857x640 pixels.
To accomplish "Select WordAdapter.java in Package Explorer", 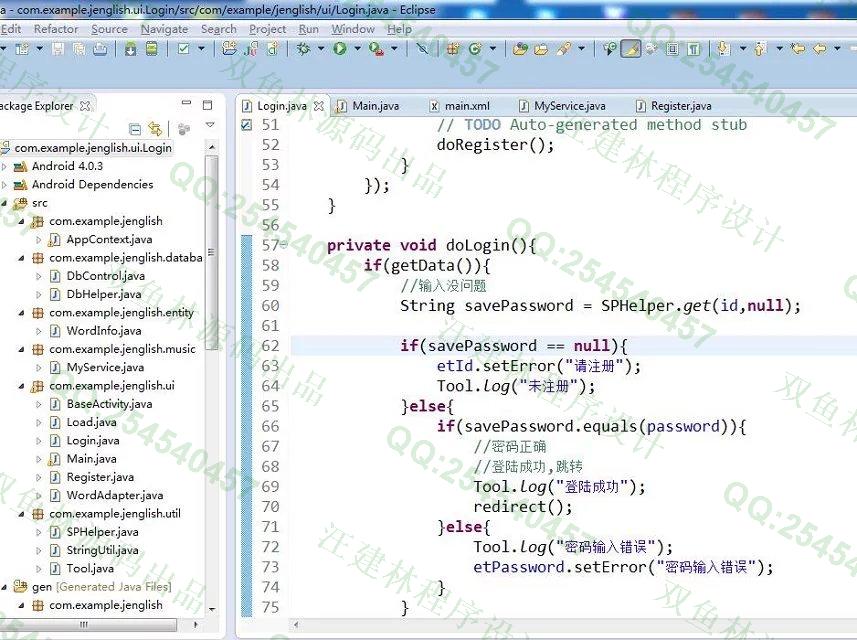I will point(115,496).
